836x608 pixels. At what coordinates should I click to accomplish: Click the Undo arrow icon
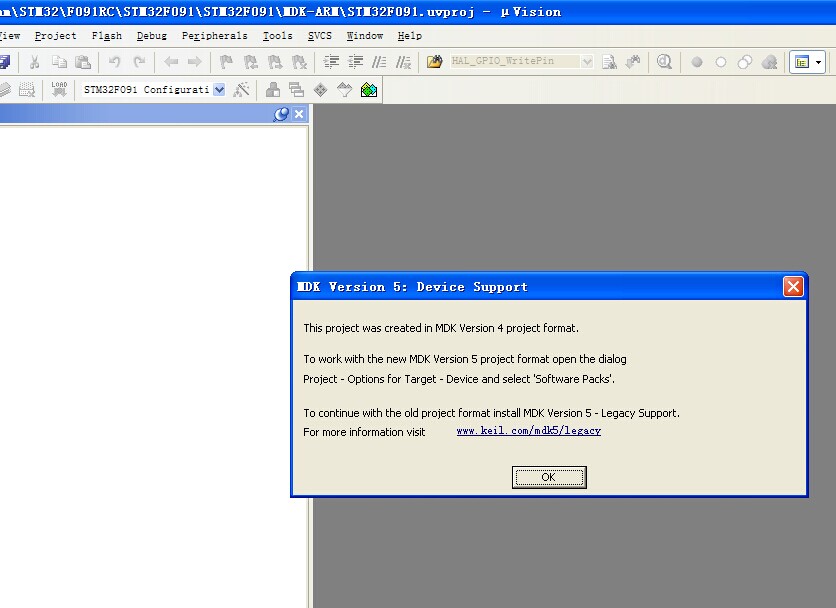point(114,62)
